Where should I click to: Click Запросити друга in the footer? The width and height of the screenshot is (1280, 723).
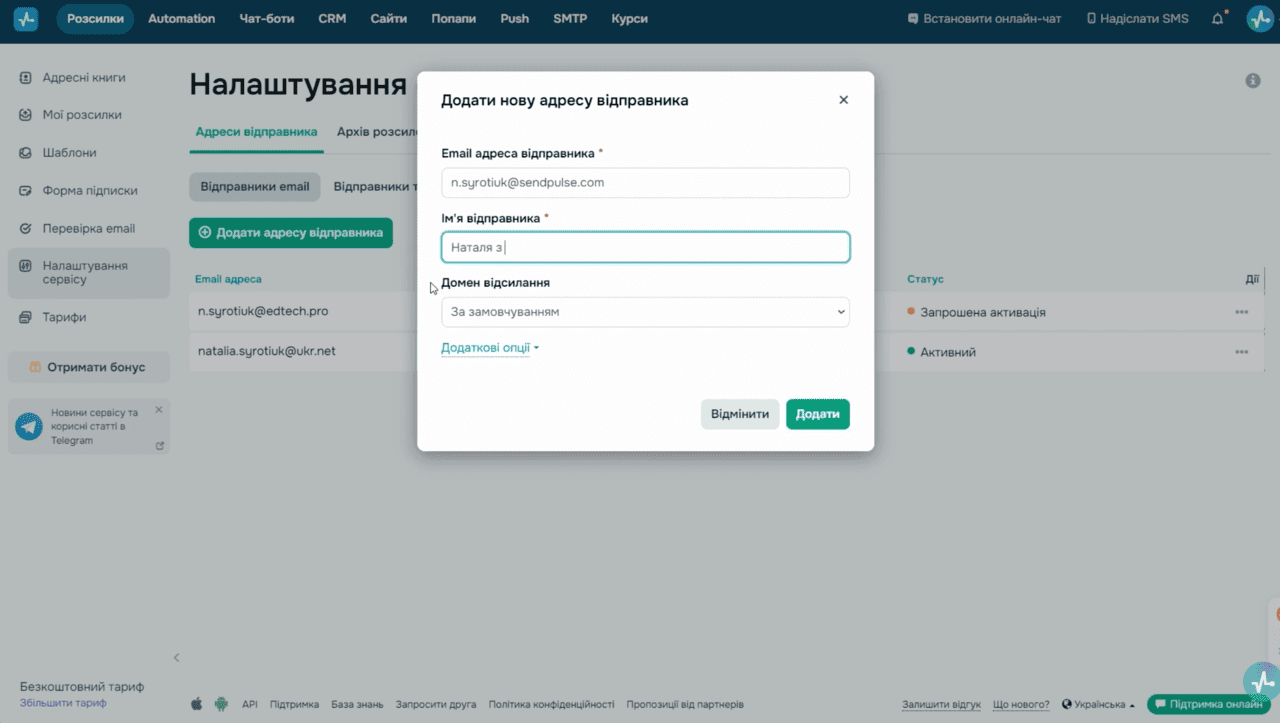pos(436,704)
